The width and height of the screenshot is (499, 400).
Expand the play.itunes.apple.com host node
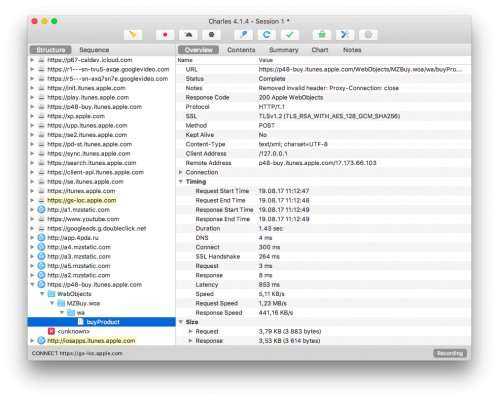[32, 97]
